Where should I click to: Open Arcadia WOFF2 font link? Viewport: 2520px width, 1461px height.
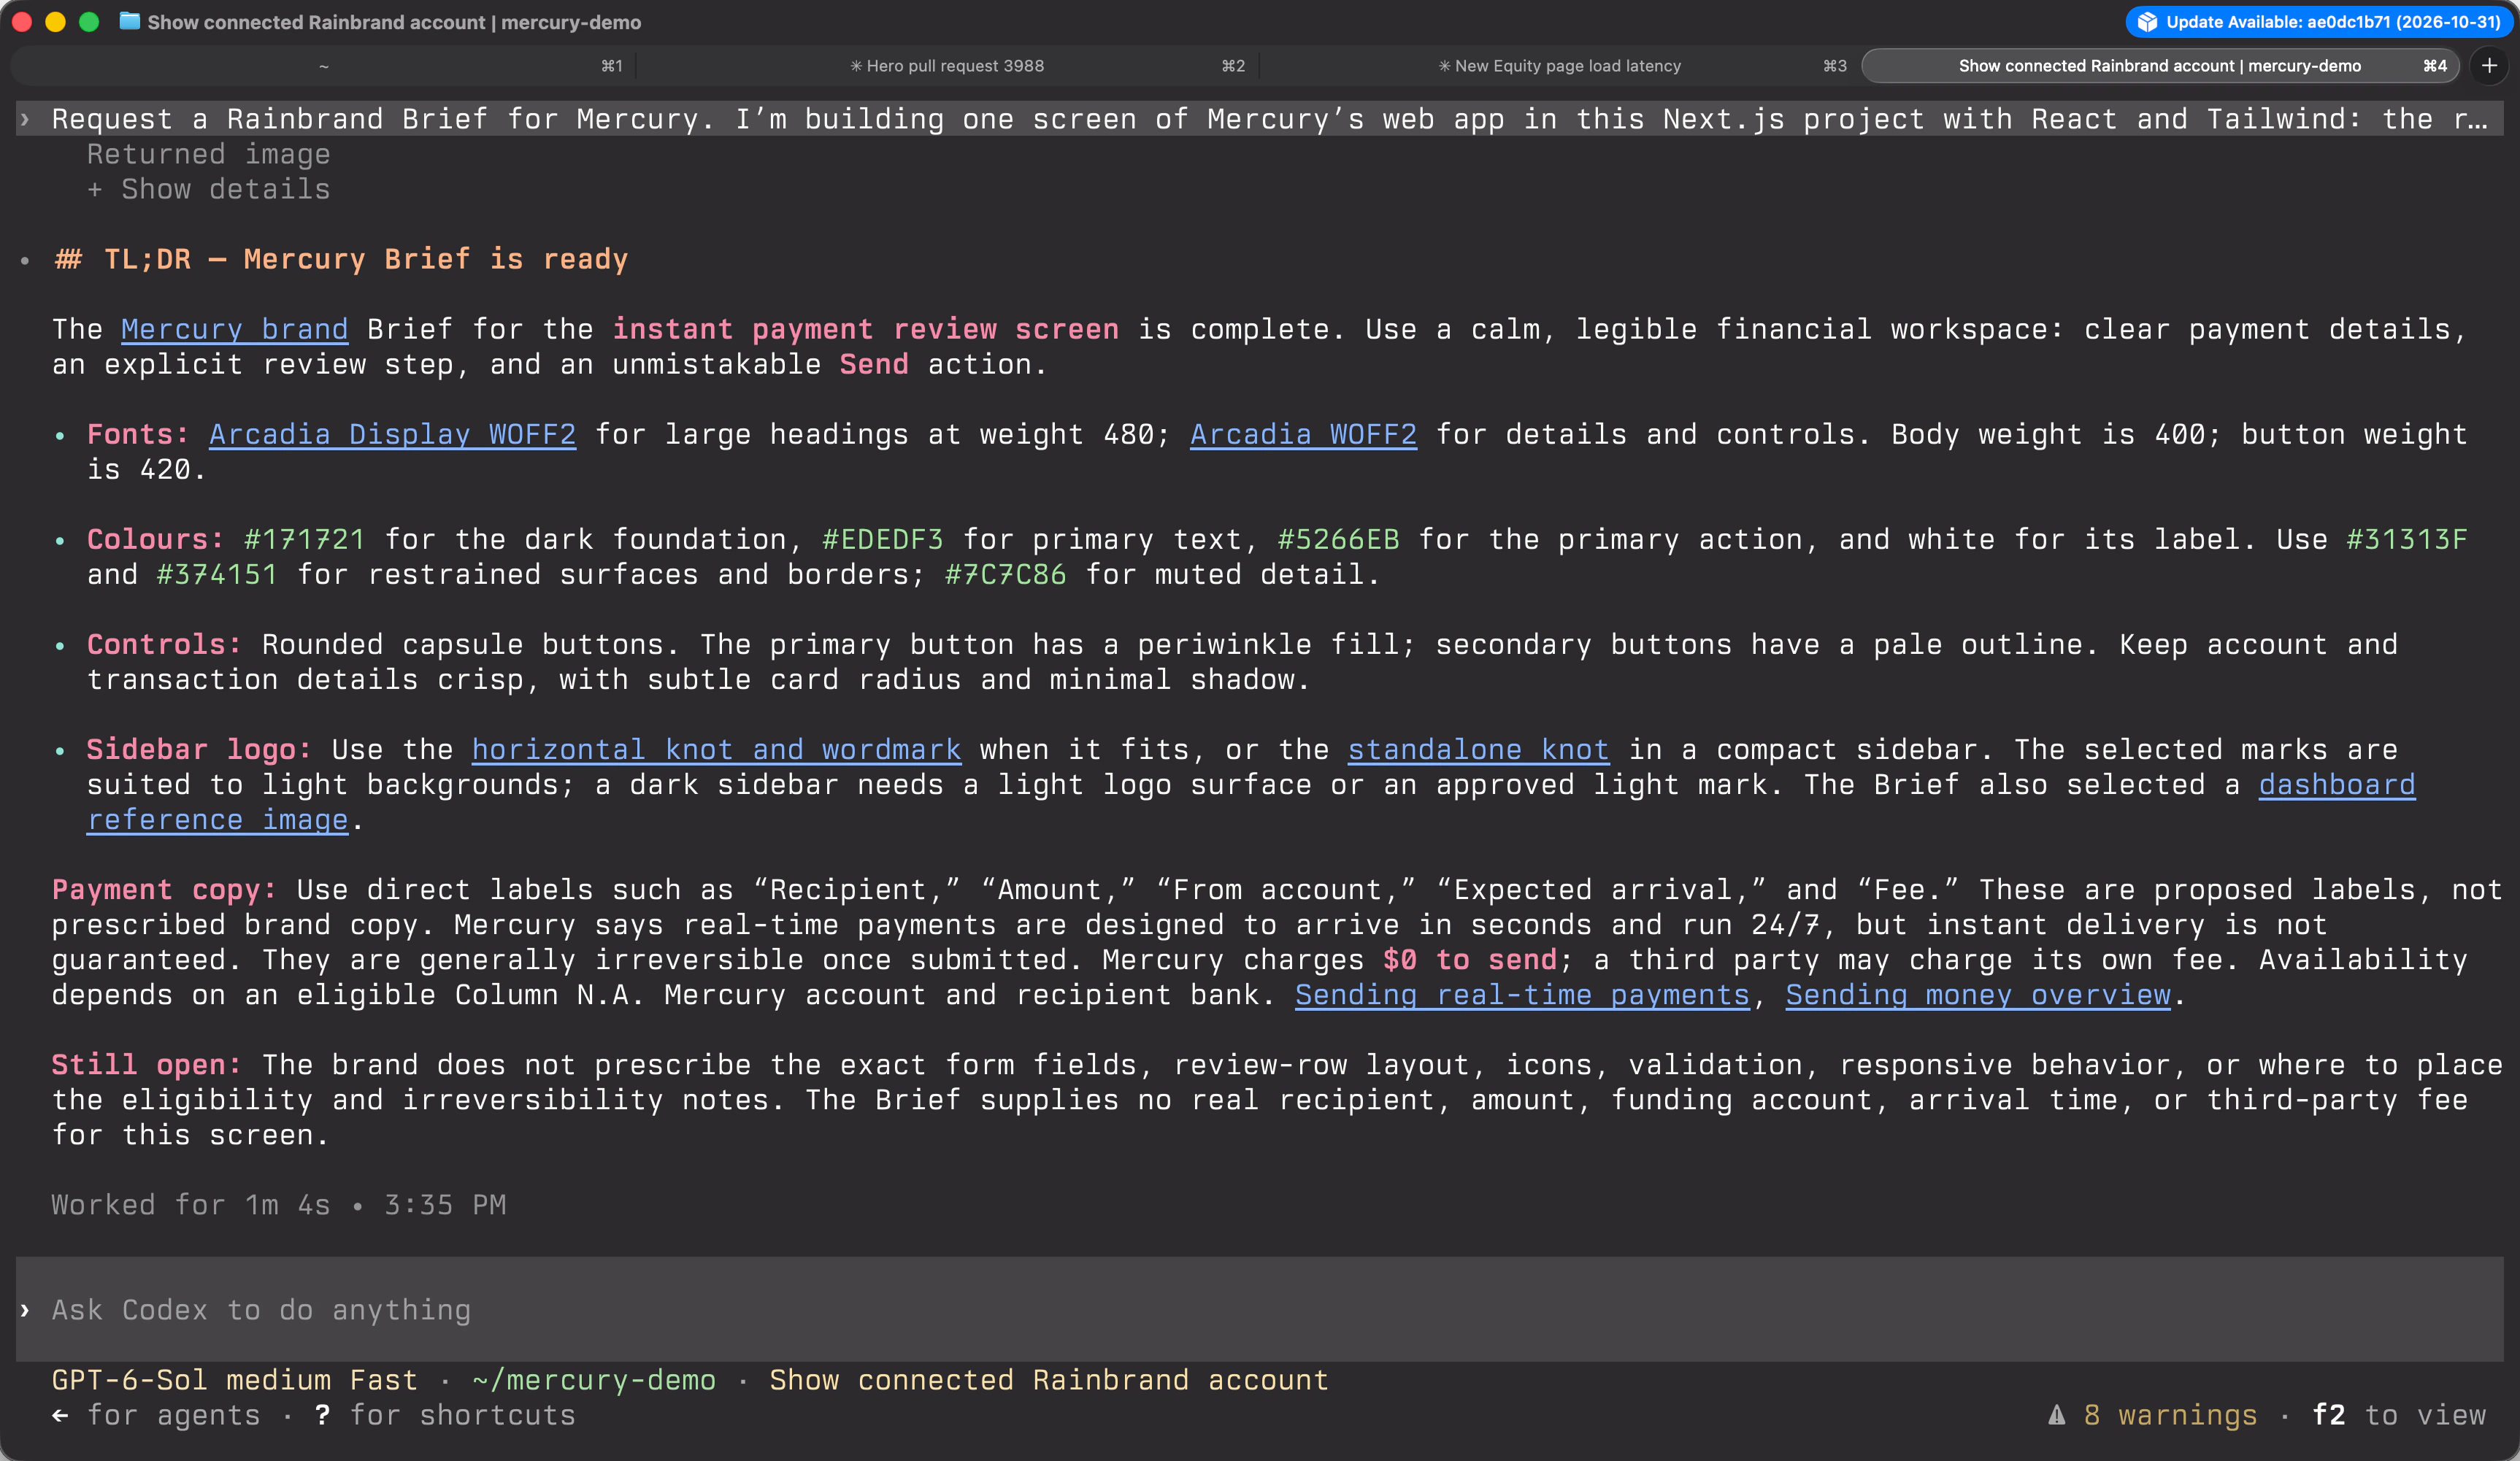(1303, 434)
